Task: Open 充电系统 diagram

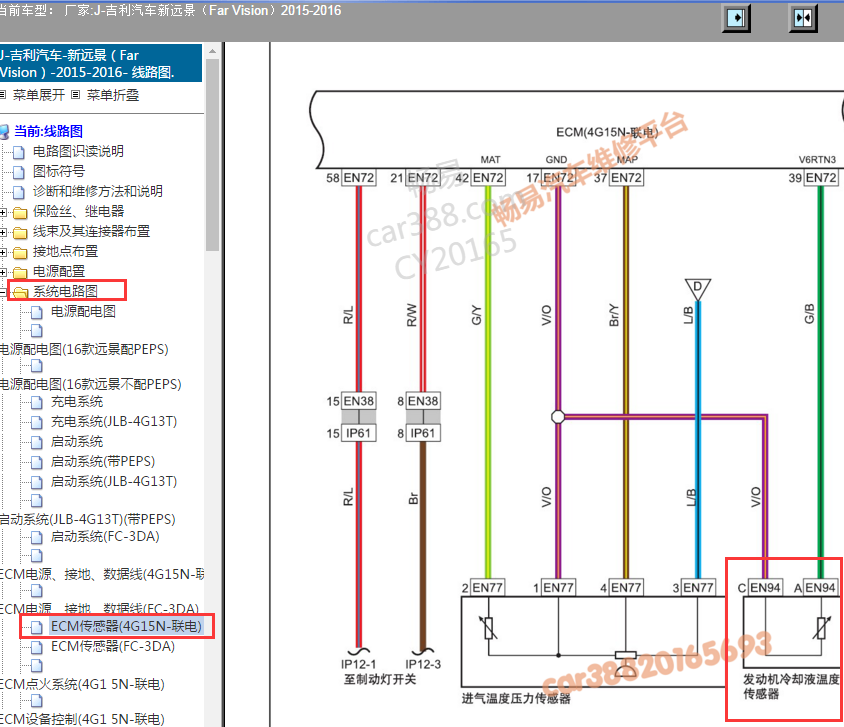Action: (76, 401)
